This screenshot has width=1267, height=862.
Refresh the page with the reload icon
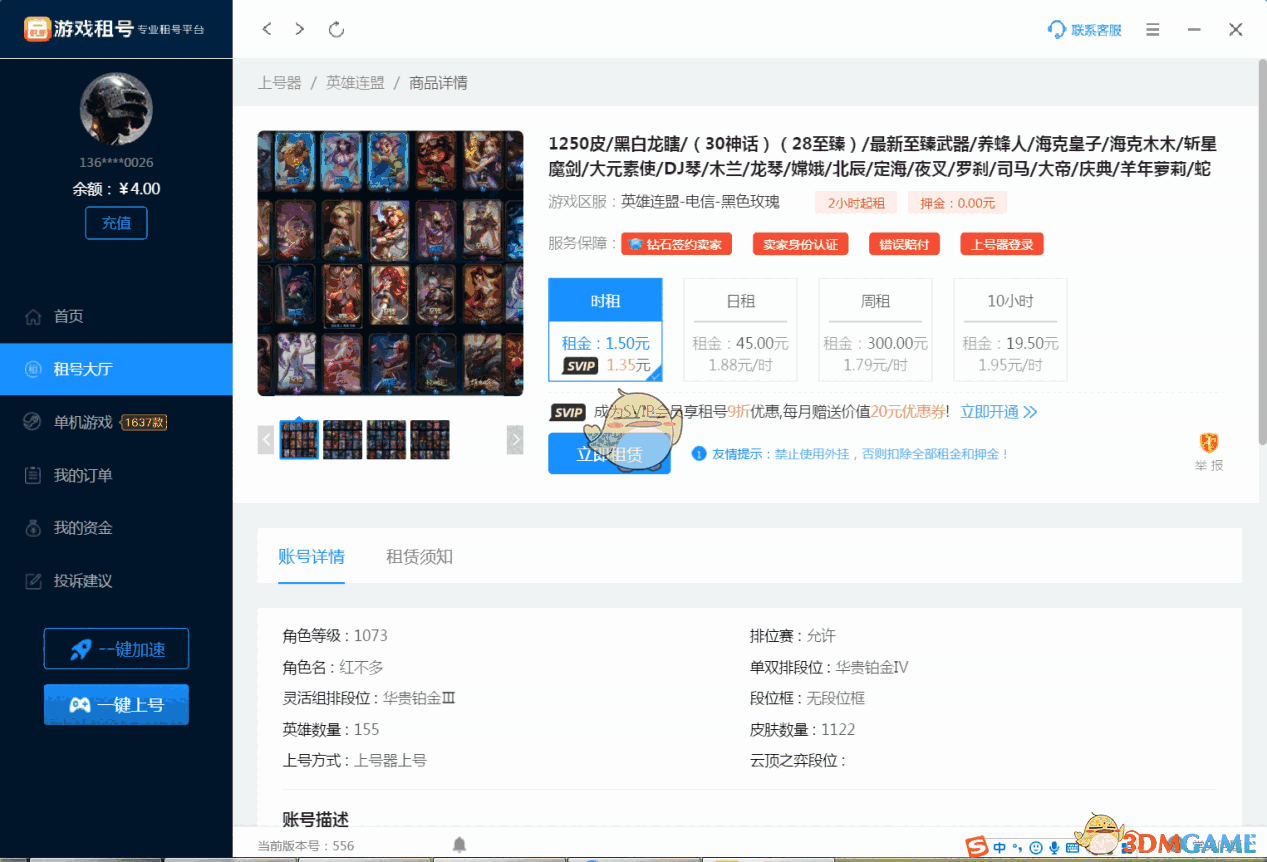336,30
